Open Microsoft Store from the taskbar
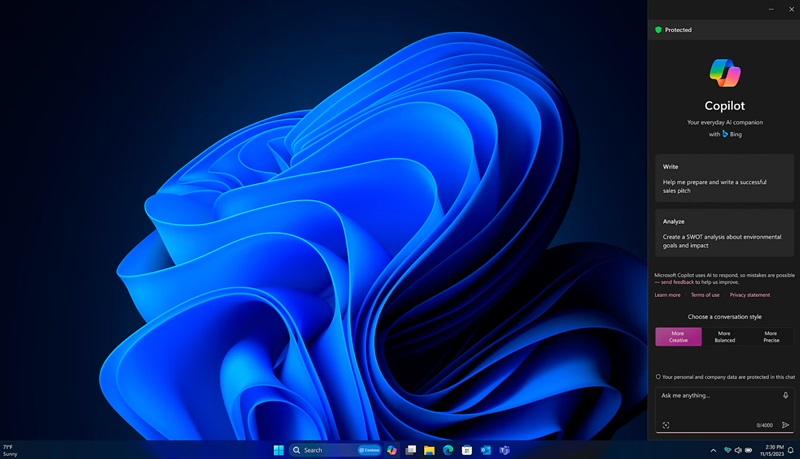Screen dimensions: 800x459 tap(467, 450)
